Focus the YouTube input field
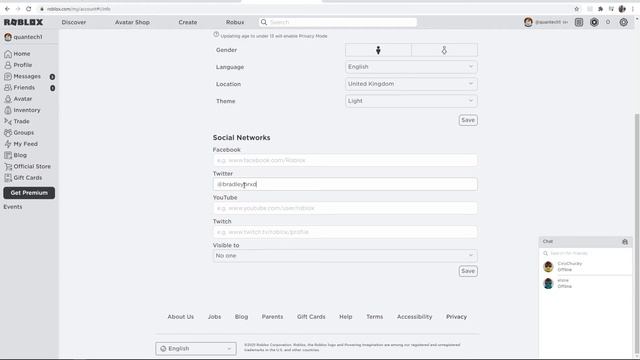The image size is (640, 360). pos(345,208)
